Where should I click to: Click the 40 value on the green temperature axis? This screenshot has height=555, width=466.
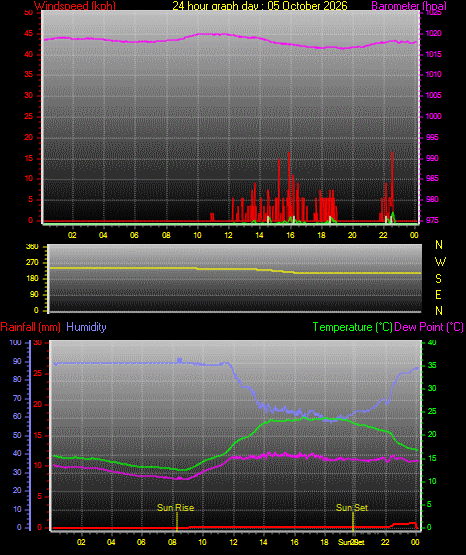coord(432,342)
